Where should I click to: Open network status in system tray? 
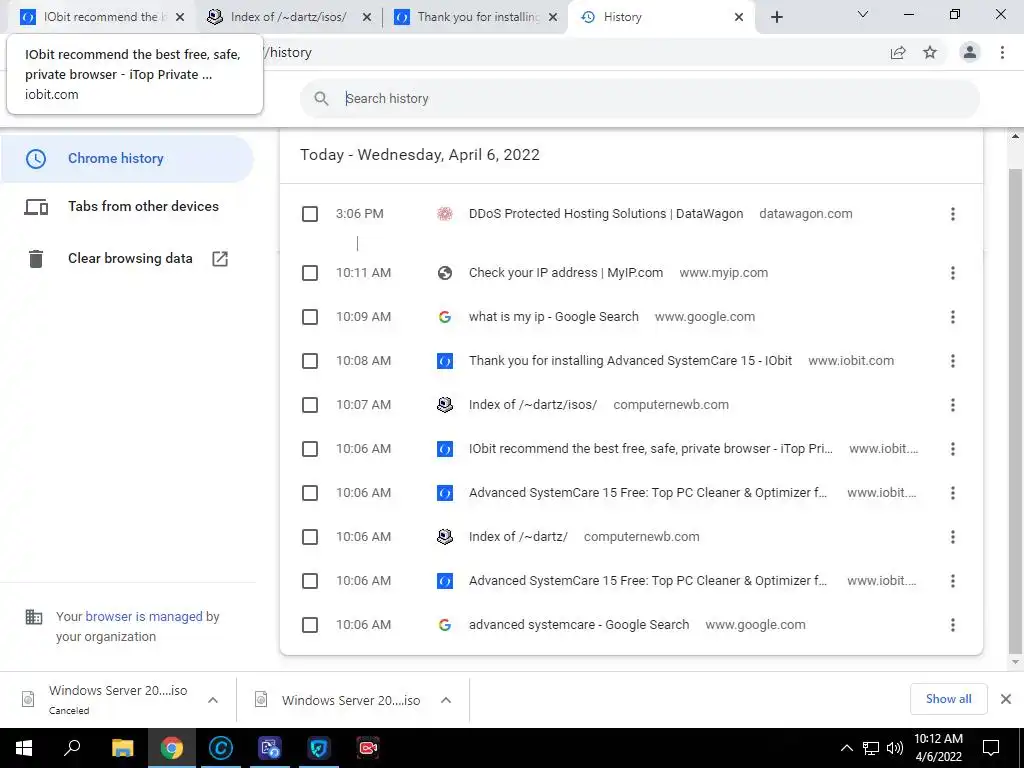pos(871,748)
